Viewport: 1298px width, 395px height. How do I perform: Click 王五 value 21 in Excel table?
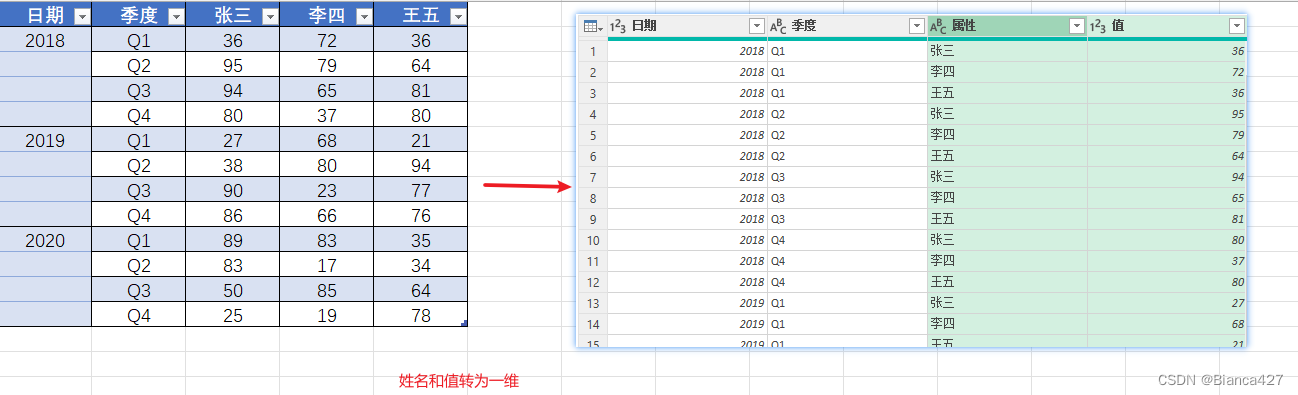tap(421, 141)
